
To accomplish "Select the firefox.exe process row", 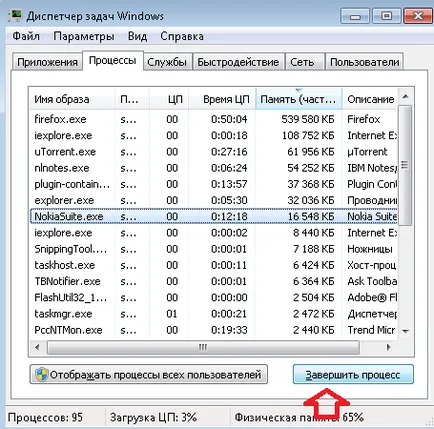I will click(213, 119).
